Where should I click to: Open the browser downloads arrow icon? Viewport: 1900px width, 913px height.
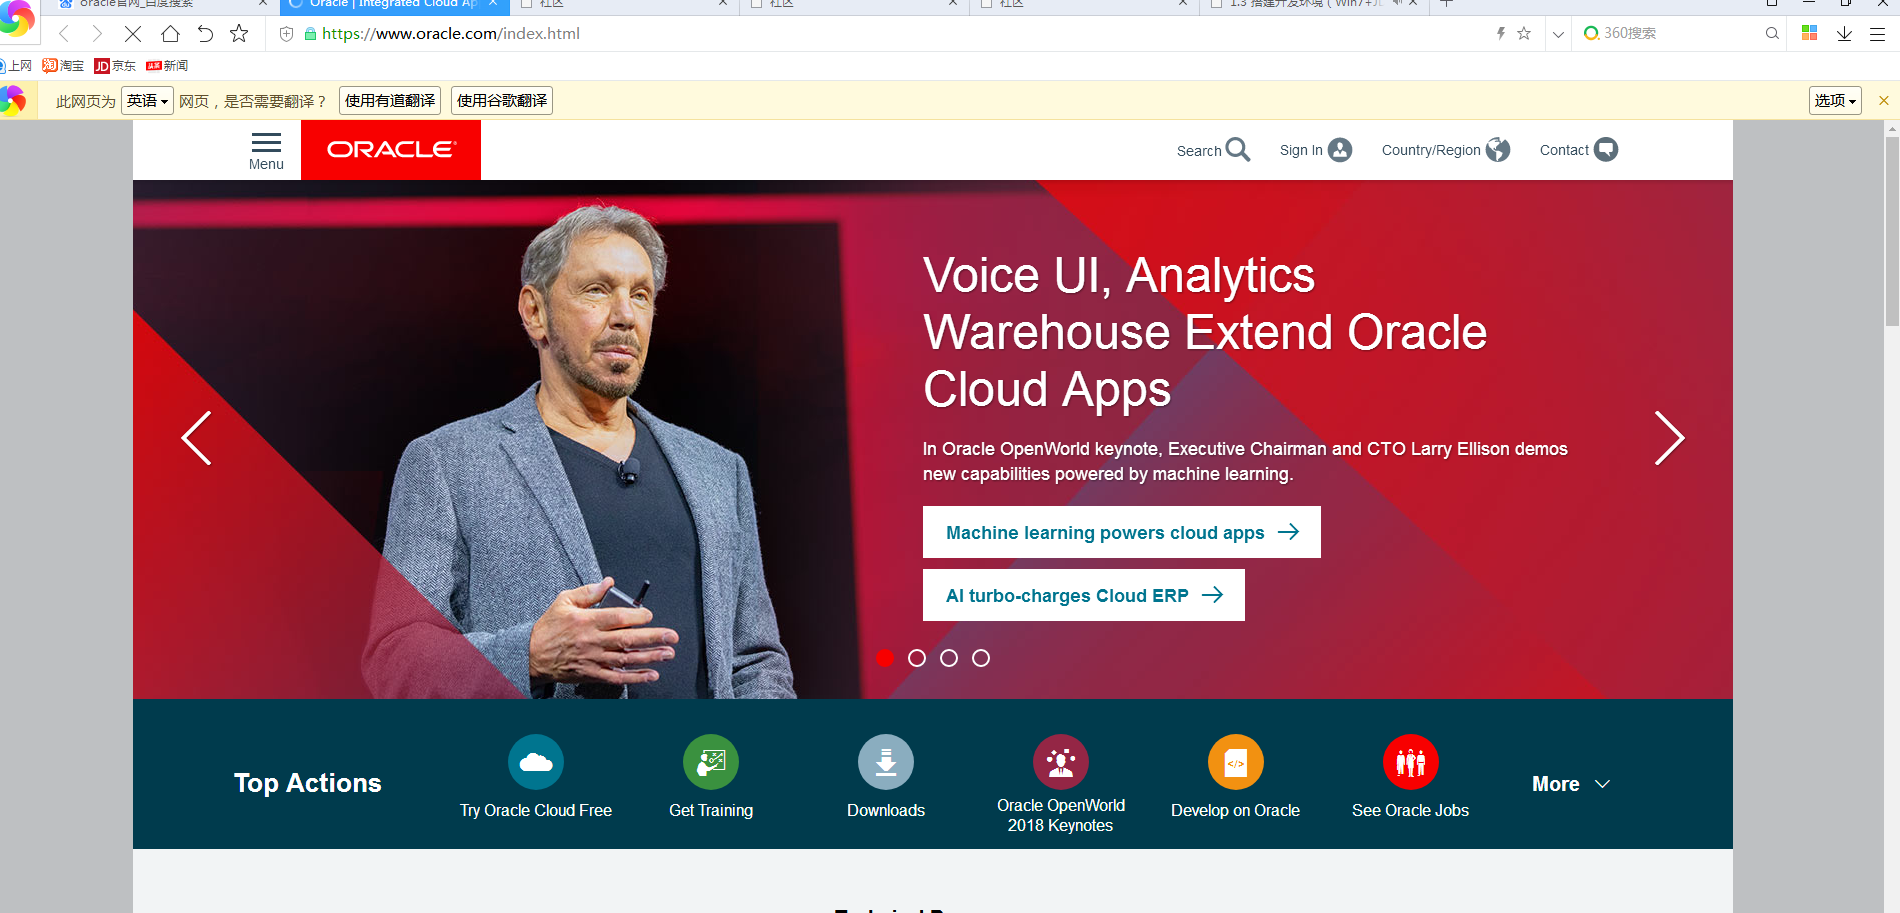pos(1844,33)
